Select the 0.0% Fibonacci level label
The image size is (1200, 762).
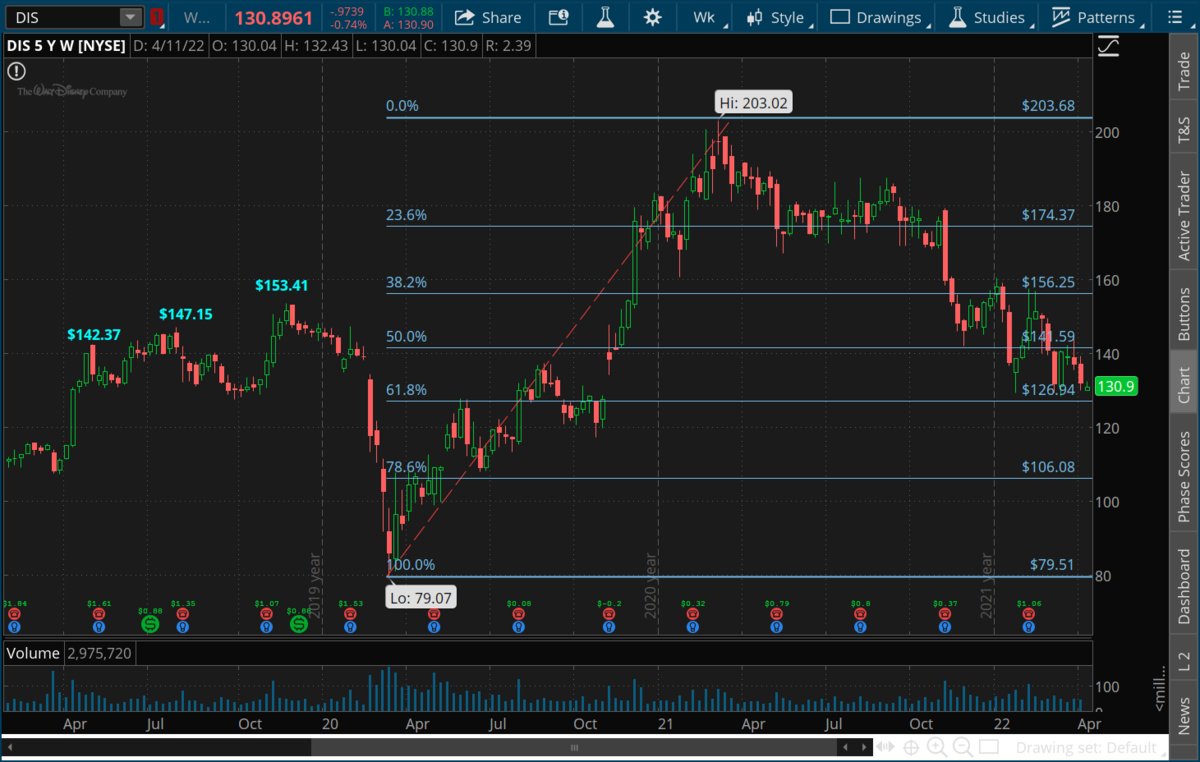click(x=403, y=106)
